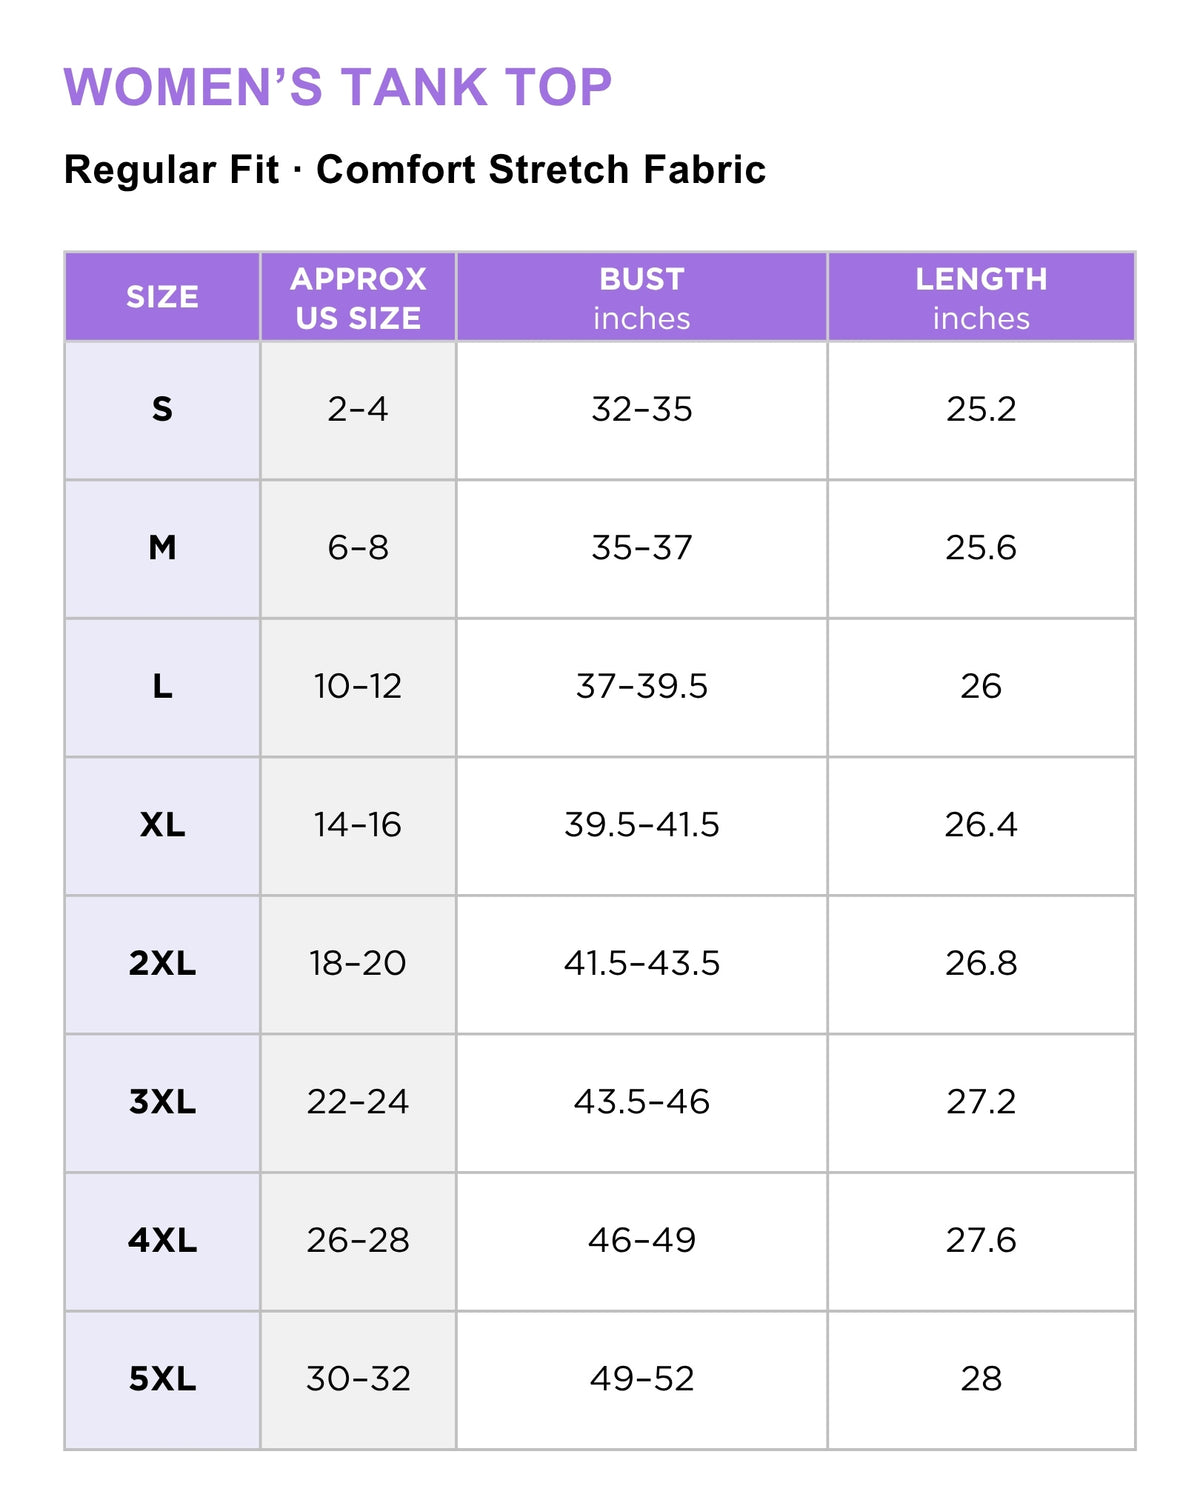Viewport: 1200px width, 1500px height.
Task: Click length value 27.2
Action: click(981, 1102)
